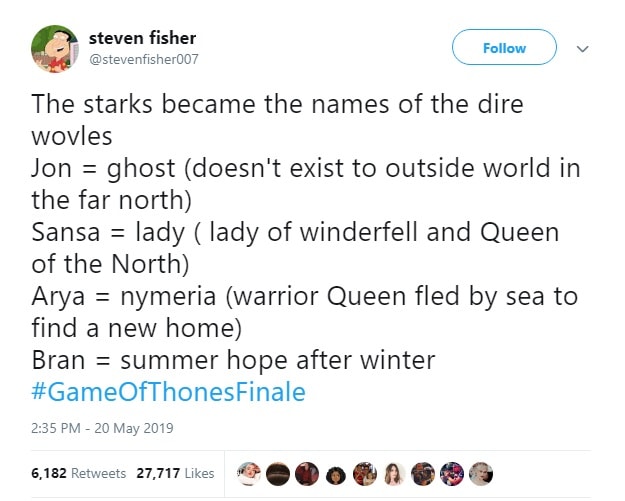This screenshot has height=501, width=625.
Task: Open fifth liker avatar showing group photo
Action: (x=365, y=473)
